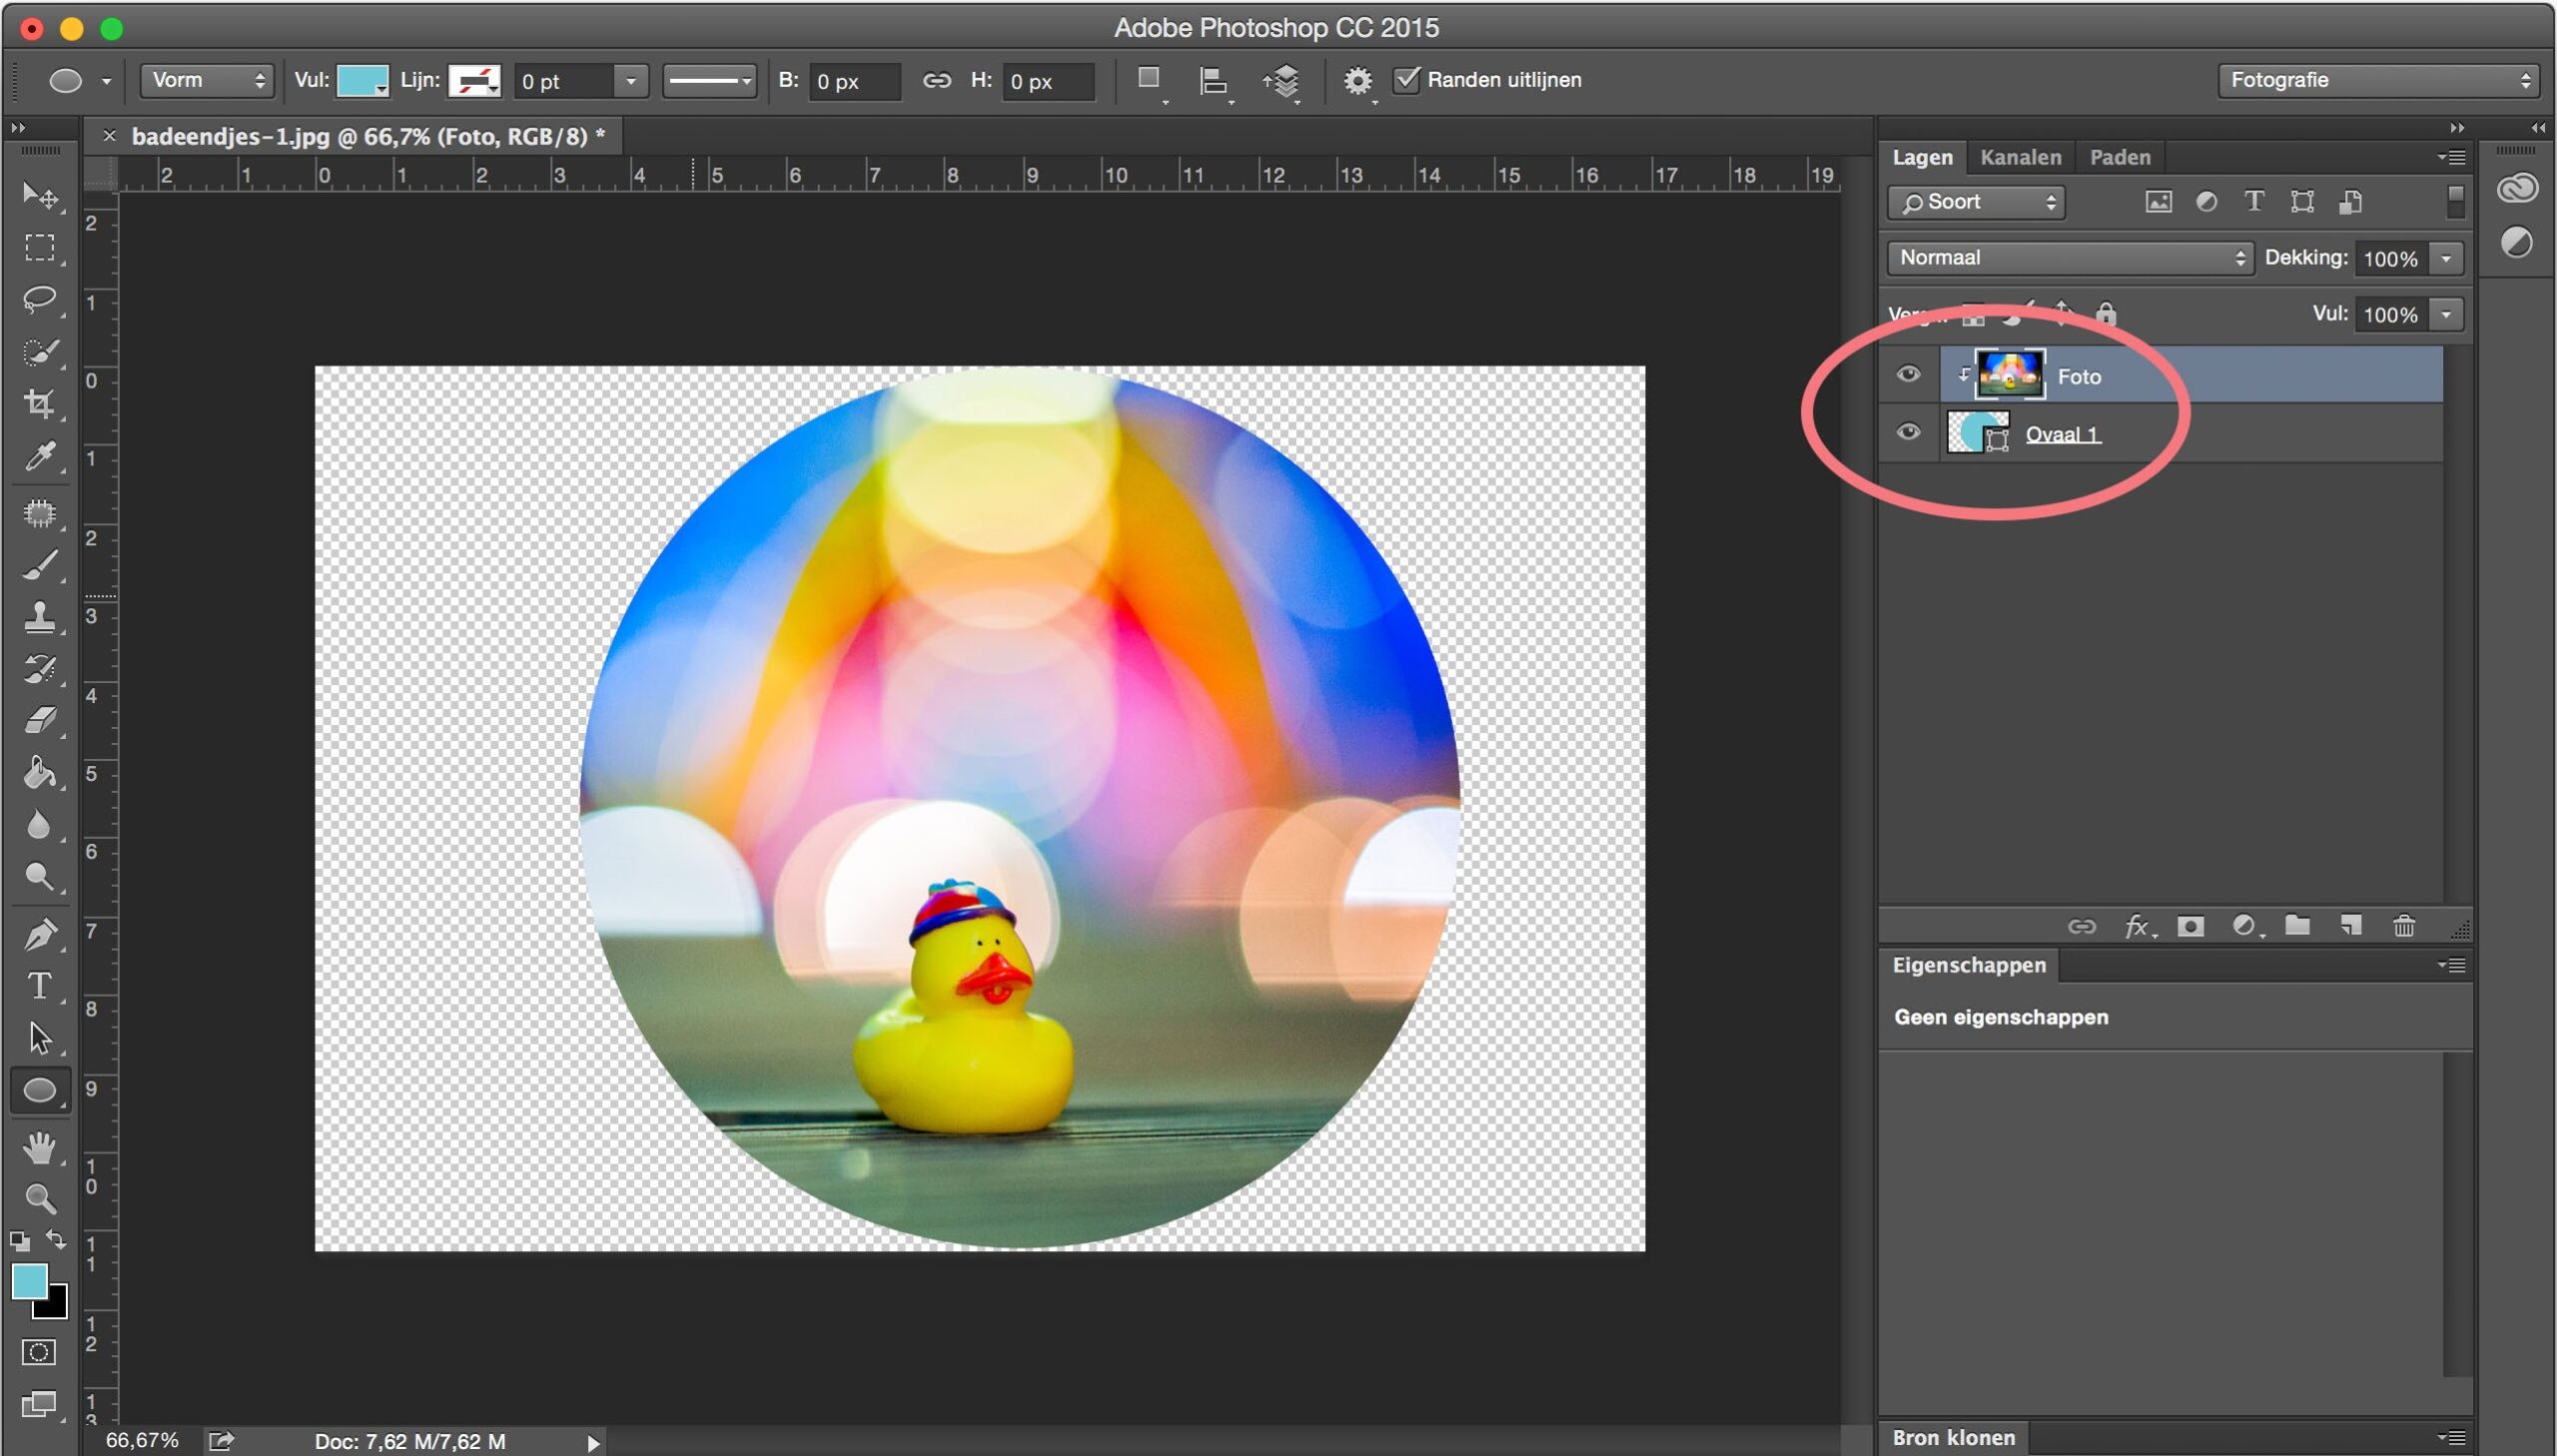Select the Crop tool

40,404
